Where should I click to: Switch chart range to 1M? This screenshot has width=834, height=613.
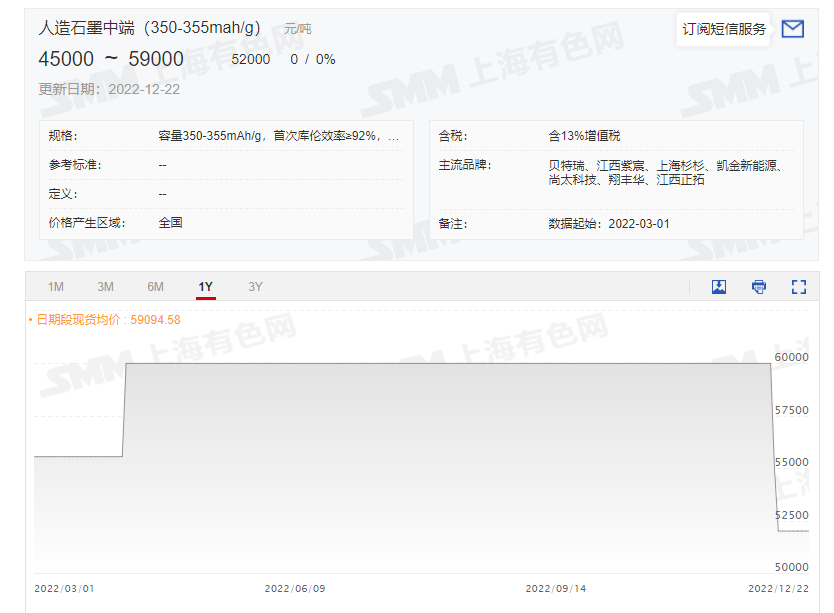point(56,287)
